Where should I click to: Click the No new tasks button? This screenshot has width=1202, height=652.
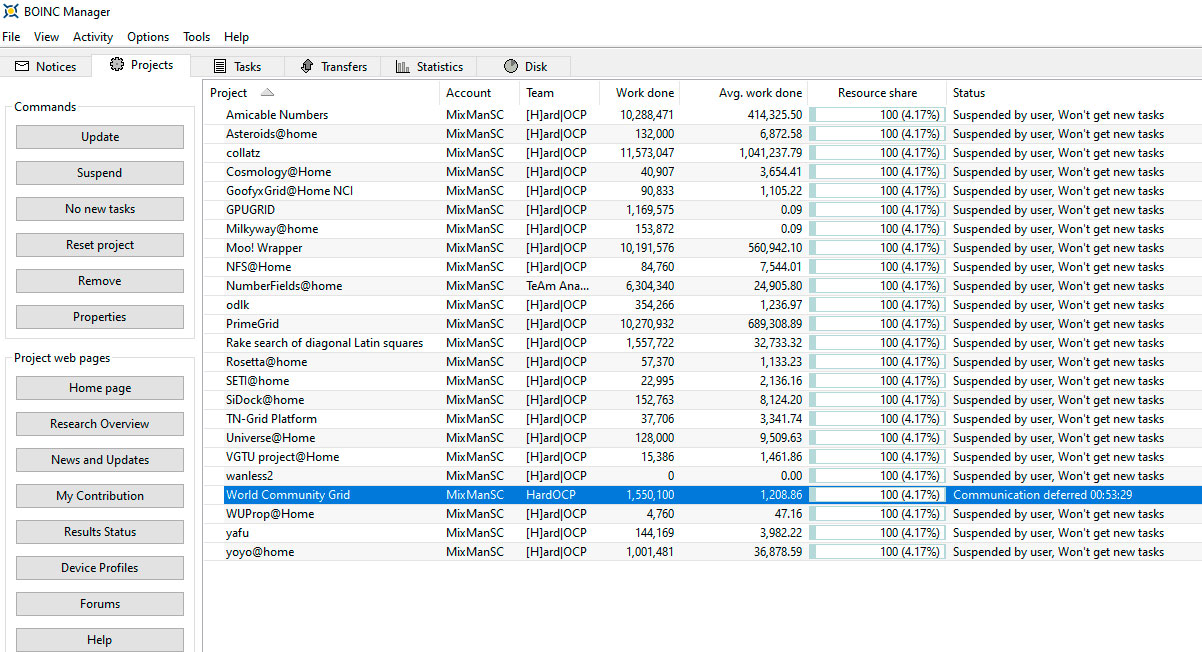tap(100, 209)
